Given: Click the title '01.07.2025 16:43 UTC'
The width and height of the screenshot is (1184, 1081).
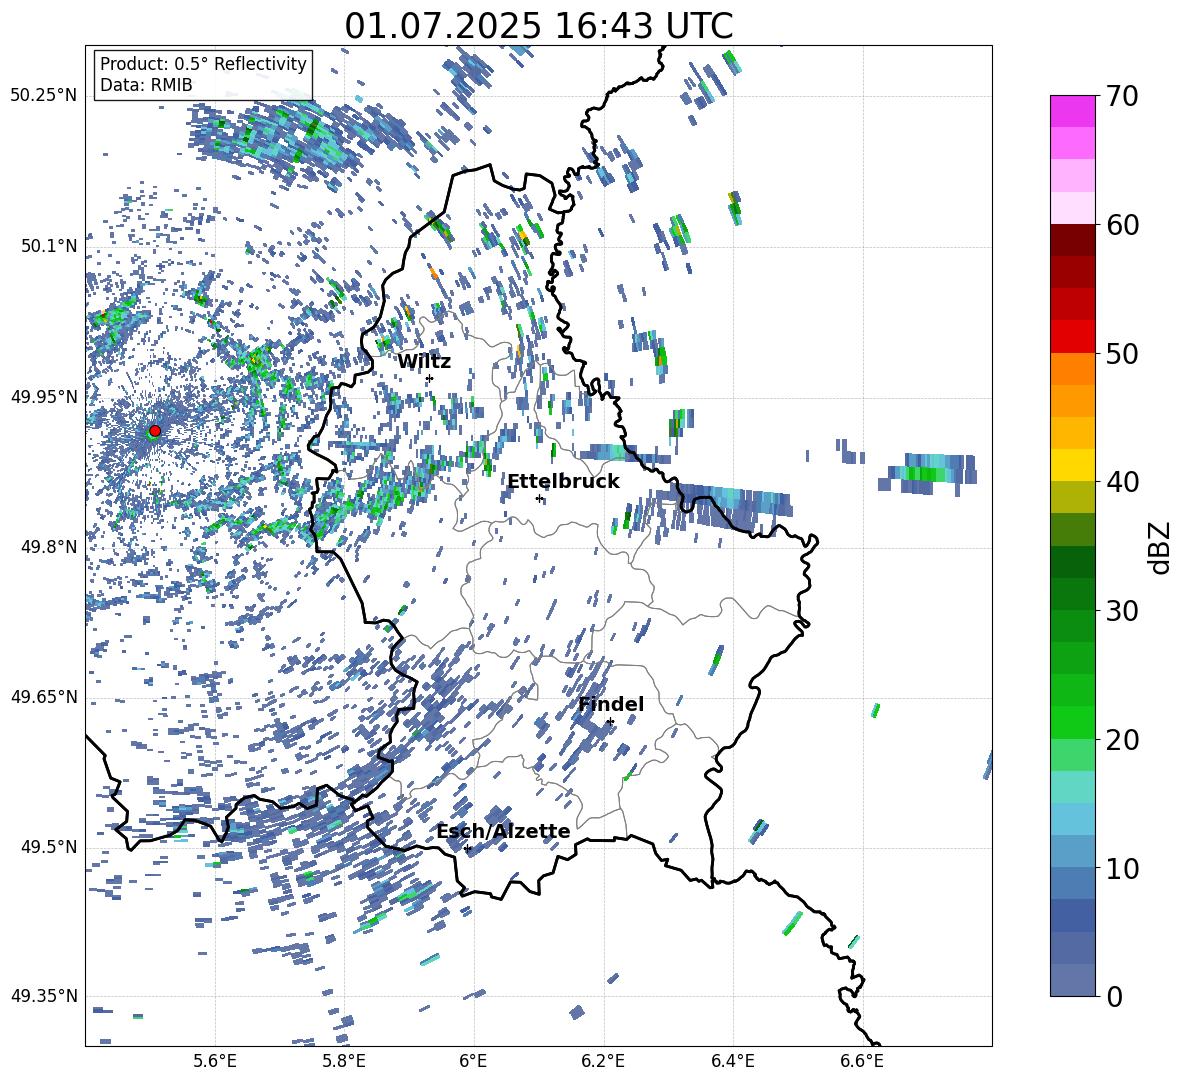Looking at the screenshot, I should coord(539,26).
